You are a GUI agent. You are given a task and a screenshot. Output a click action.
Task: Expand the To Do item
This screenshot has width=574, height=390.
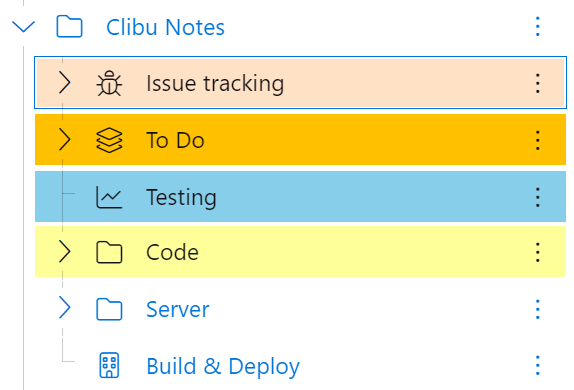pyautogui.click(x=64, y=140)
